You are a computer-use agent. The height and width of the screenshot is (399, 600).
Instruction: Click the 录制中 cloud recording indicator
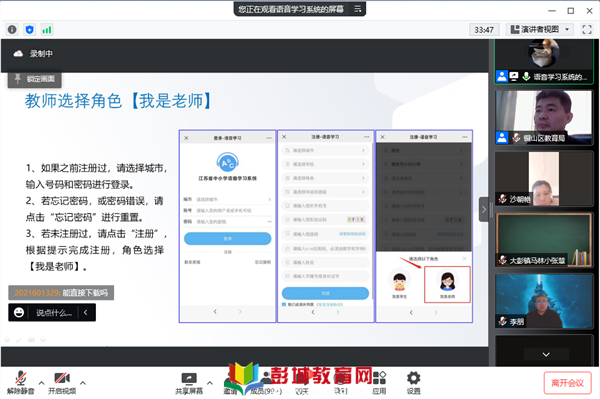pyautogui.click(x=33, y=54)
